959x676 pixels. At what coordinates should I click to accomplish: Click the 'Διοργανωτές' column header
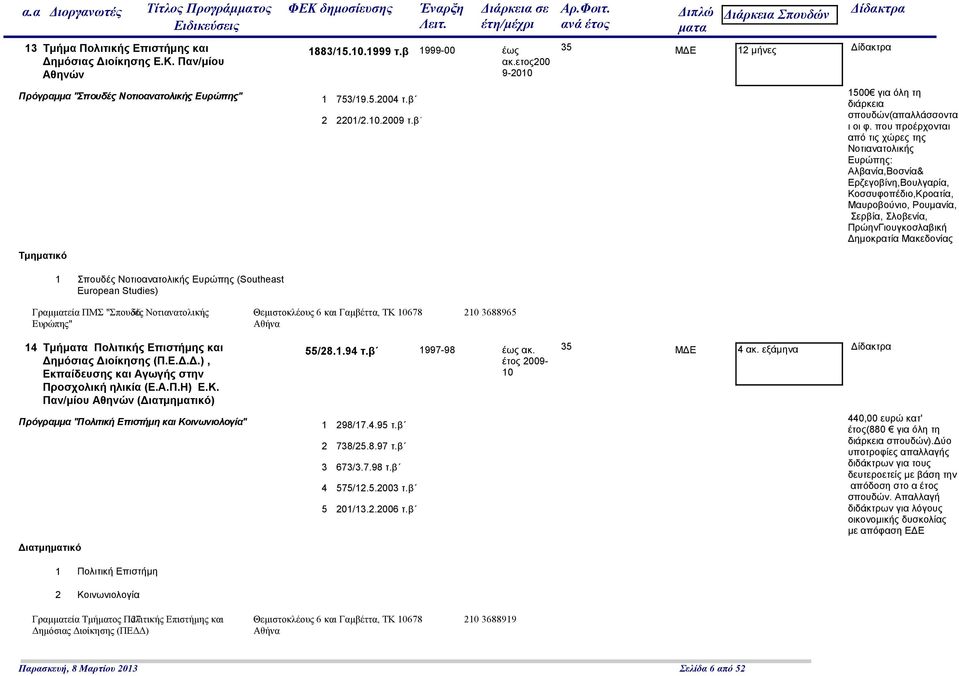pos(86,12)
